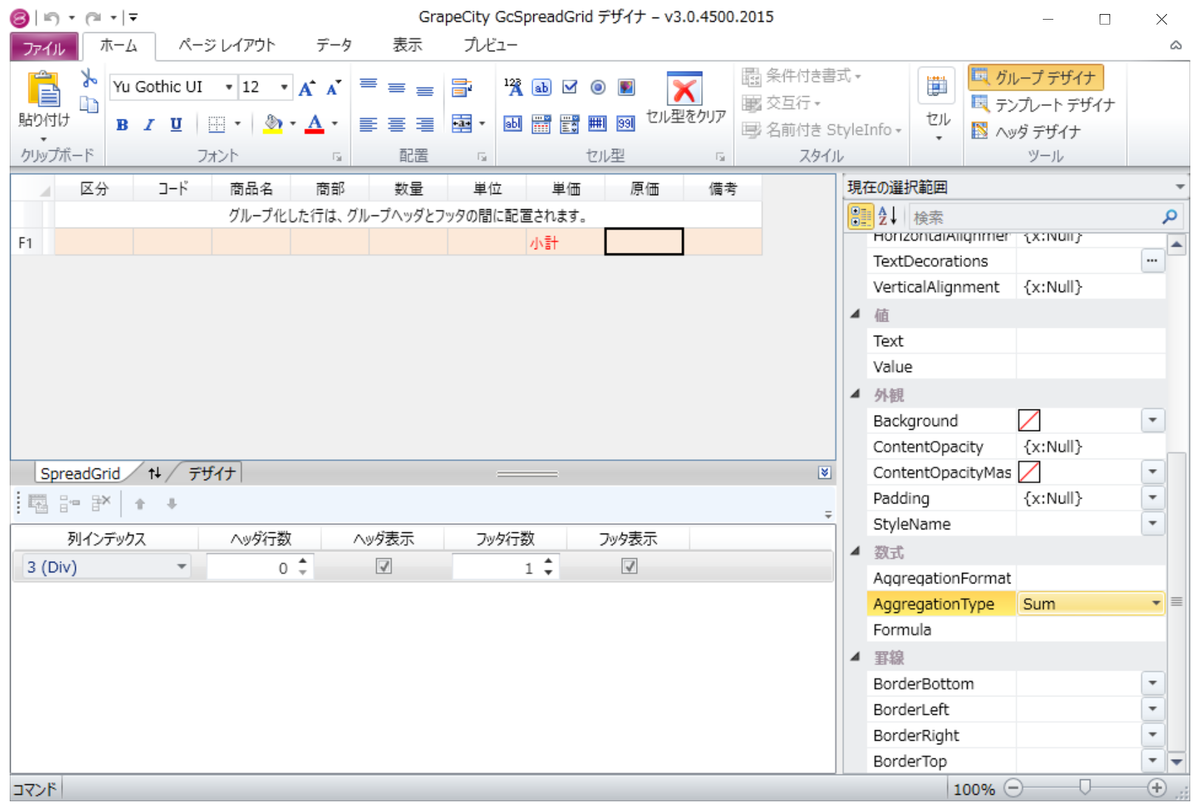
Task: Select the number cell type icon
Action: pos(514,87)
